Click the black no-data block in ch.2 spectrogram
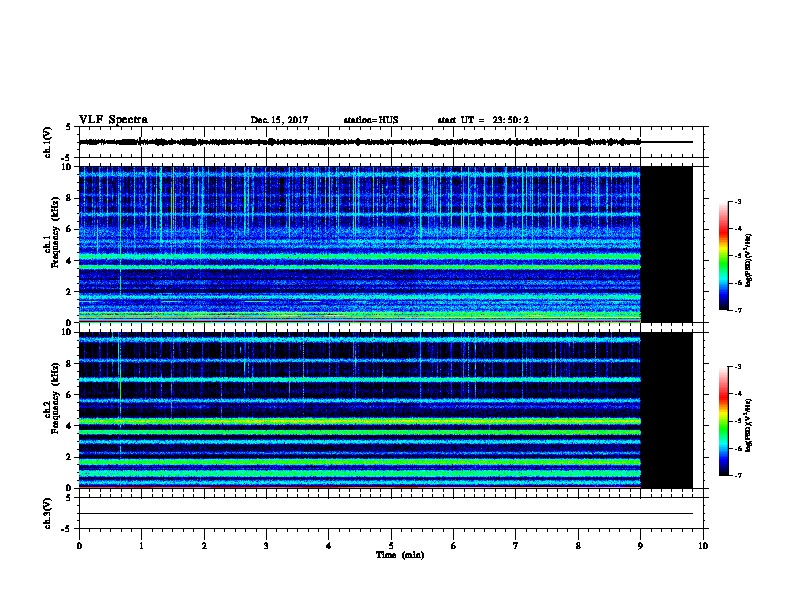The height and width of the screenshot is (612, 792). pyautogui.click(x=667, y=410)
